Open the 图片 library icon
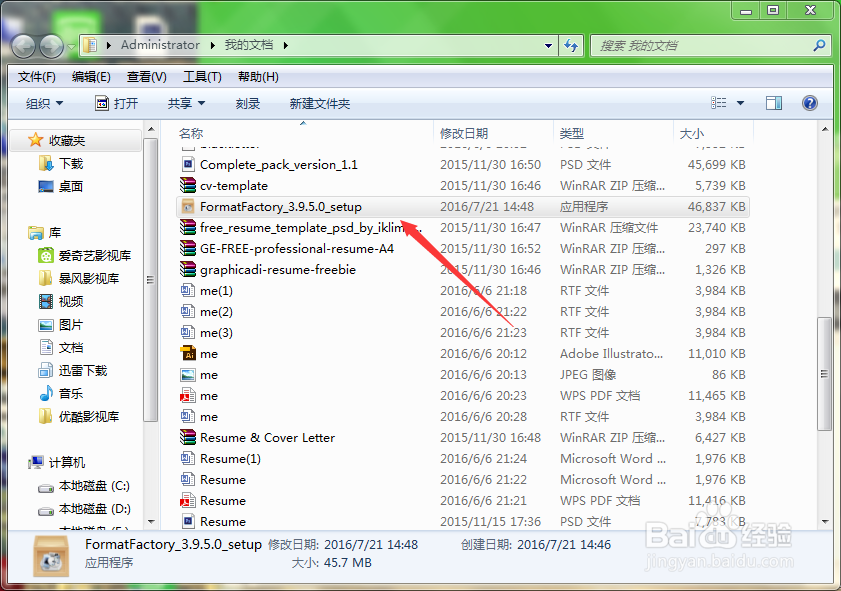This screenshot has width=841, height=591. point(46,324)
